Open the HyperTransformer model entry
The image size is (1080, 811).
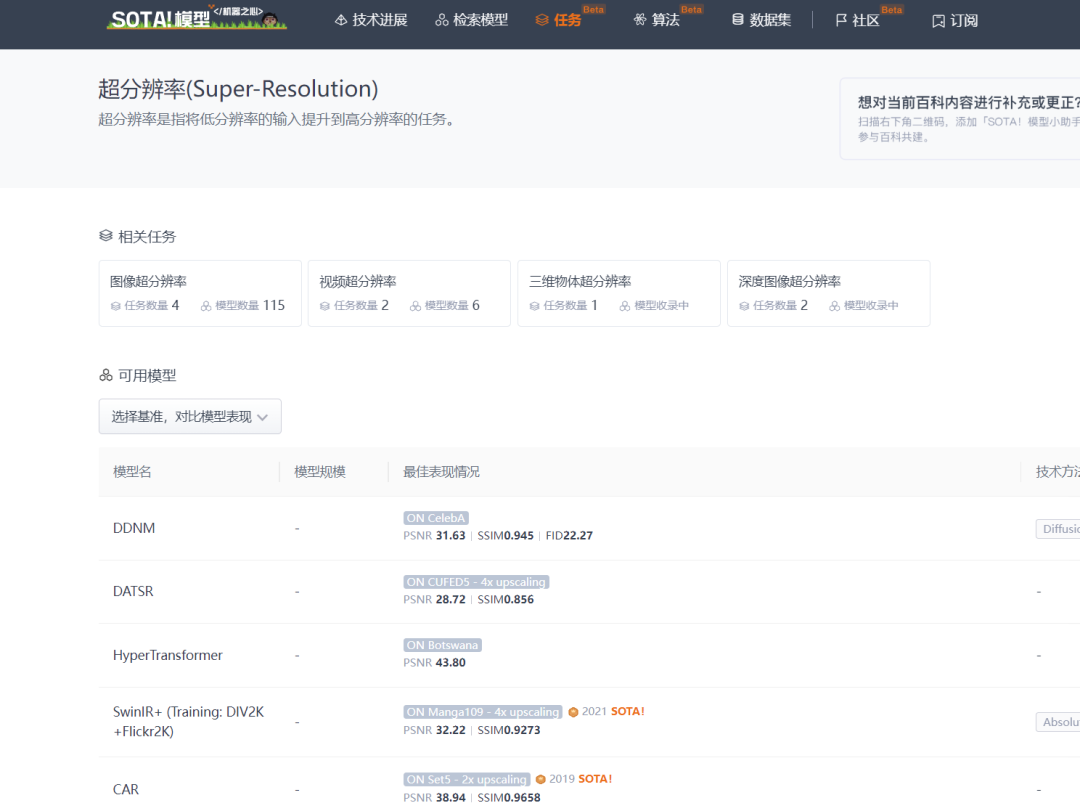(x=167, y=655)
